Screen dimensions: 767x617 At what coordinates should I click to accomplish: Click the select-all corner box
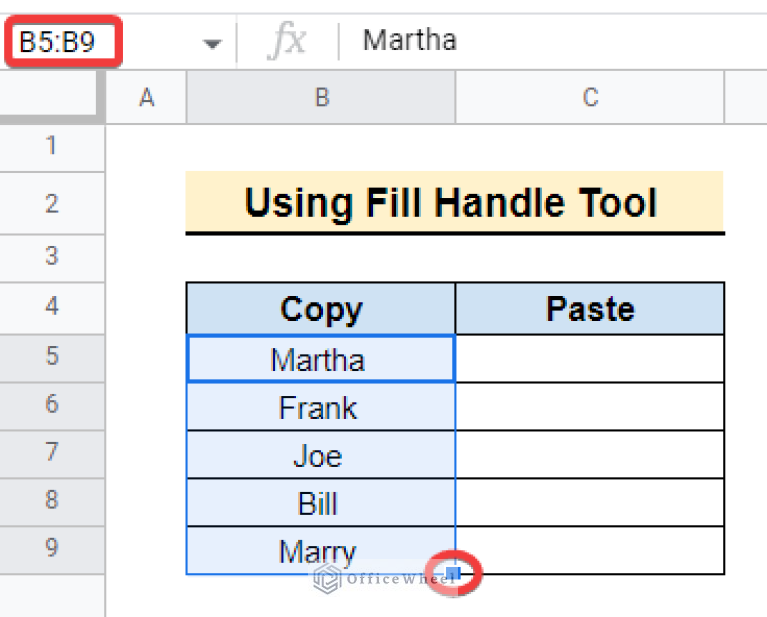pos(51,96)
